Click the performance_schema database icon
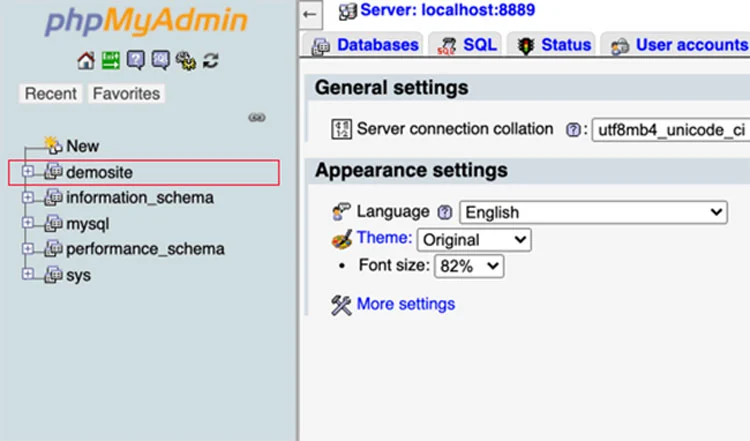This screenshot has width=750, height=441. 53,249
